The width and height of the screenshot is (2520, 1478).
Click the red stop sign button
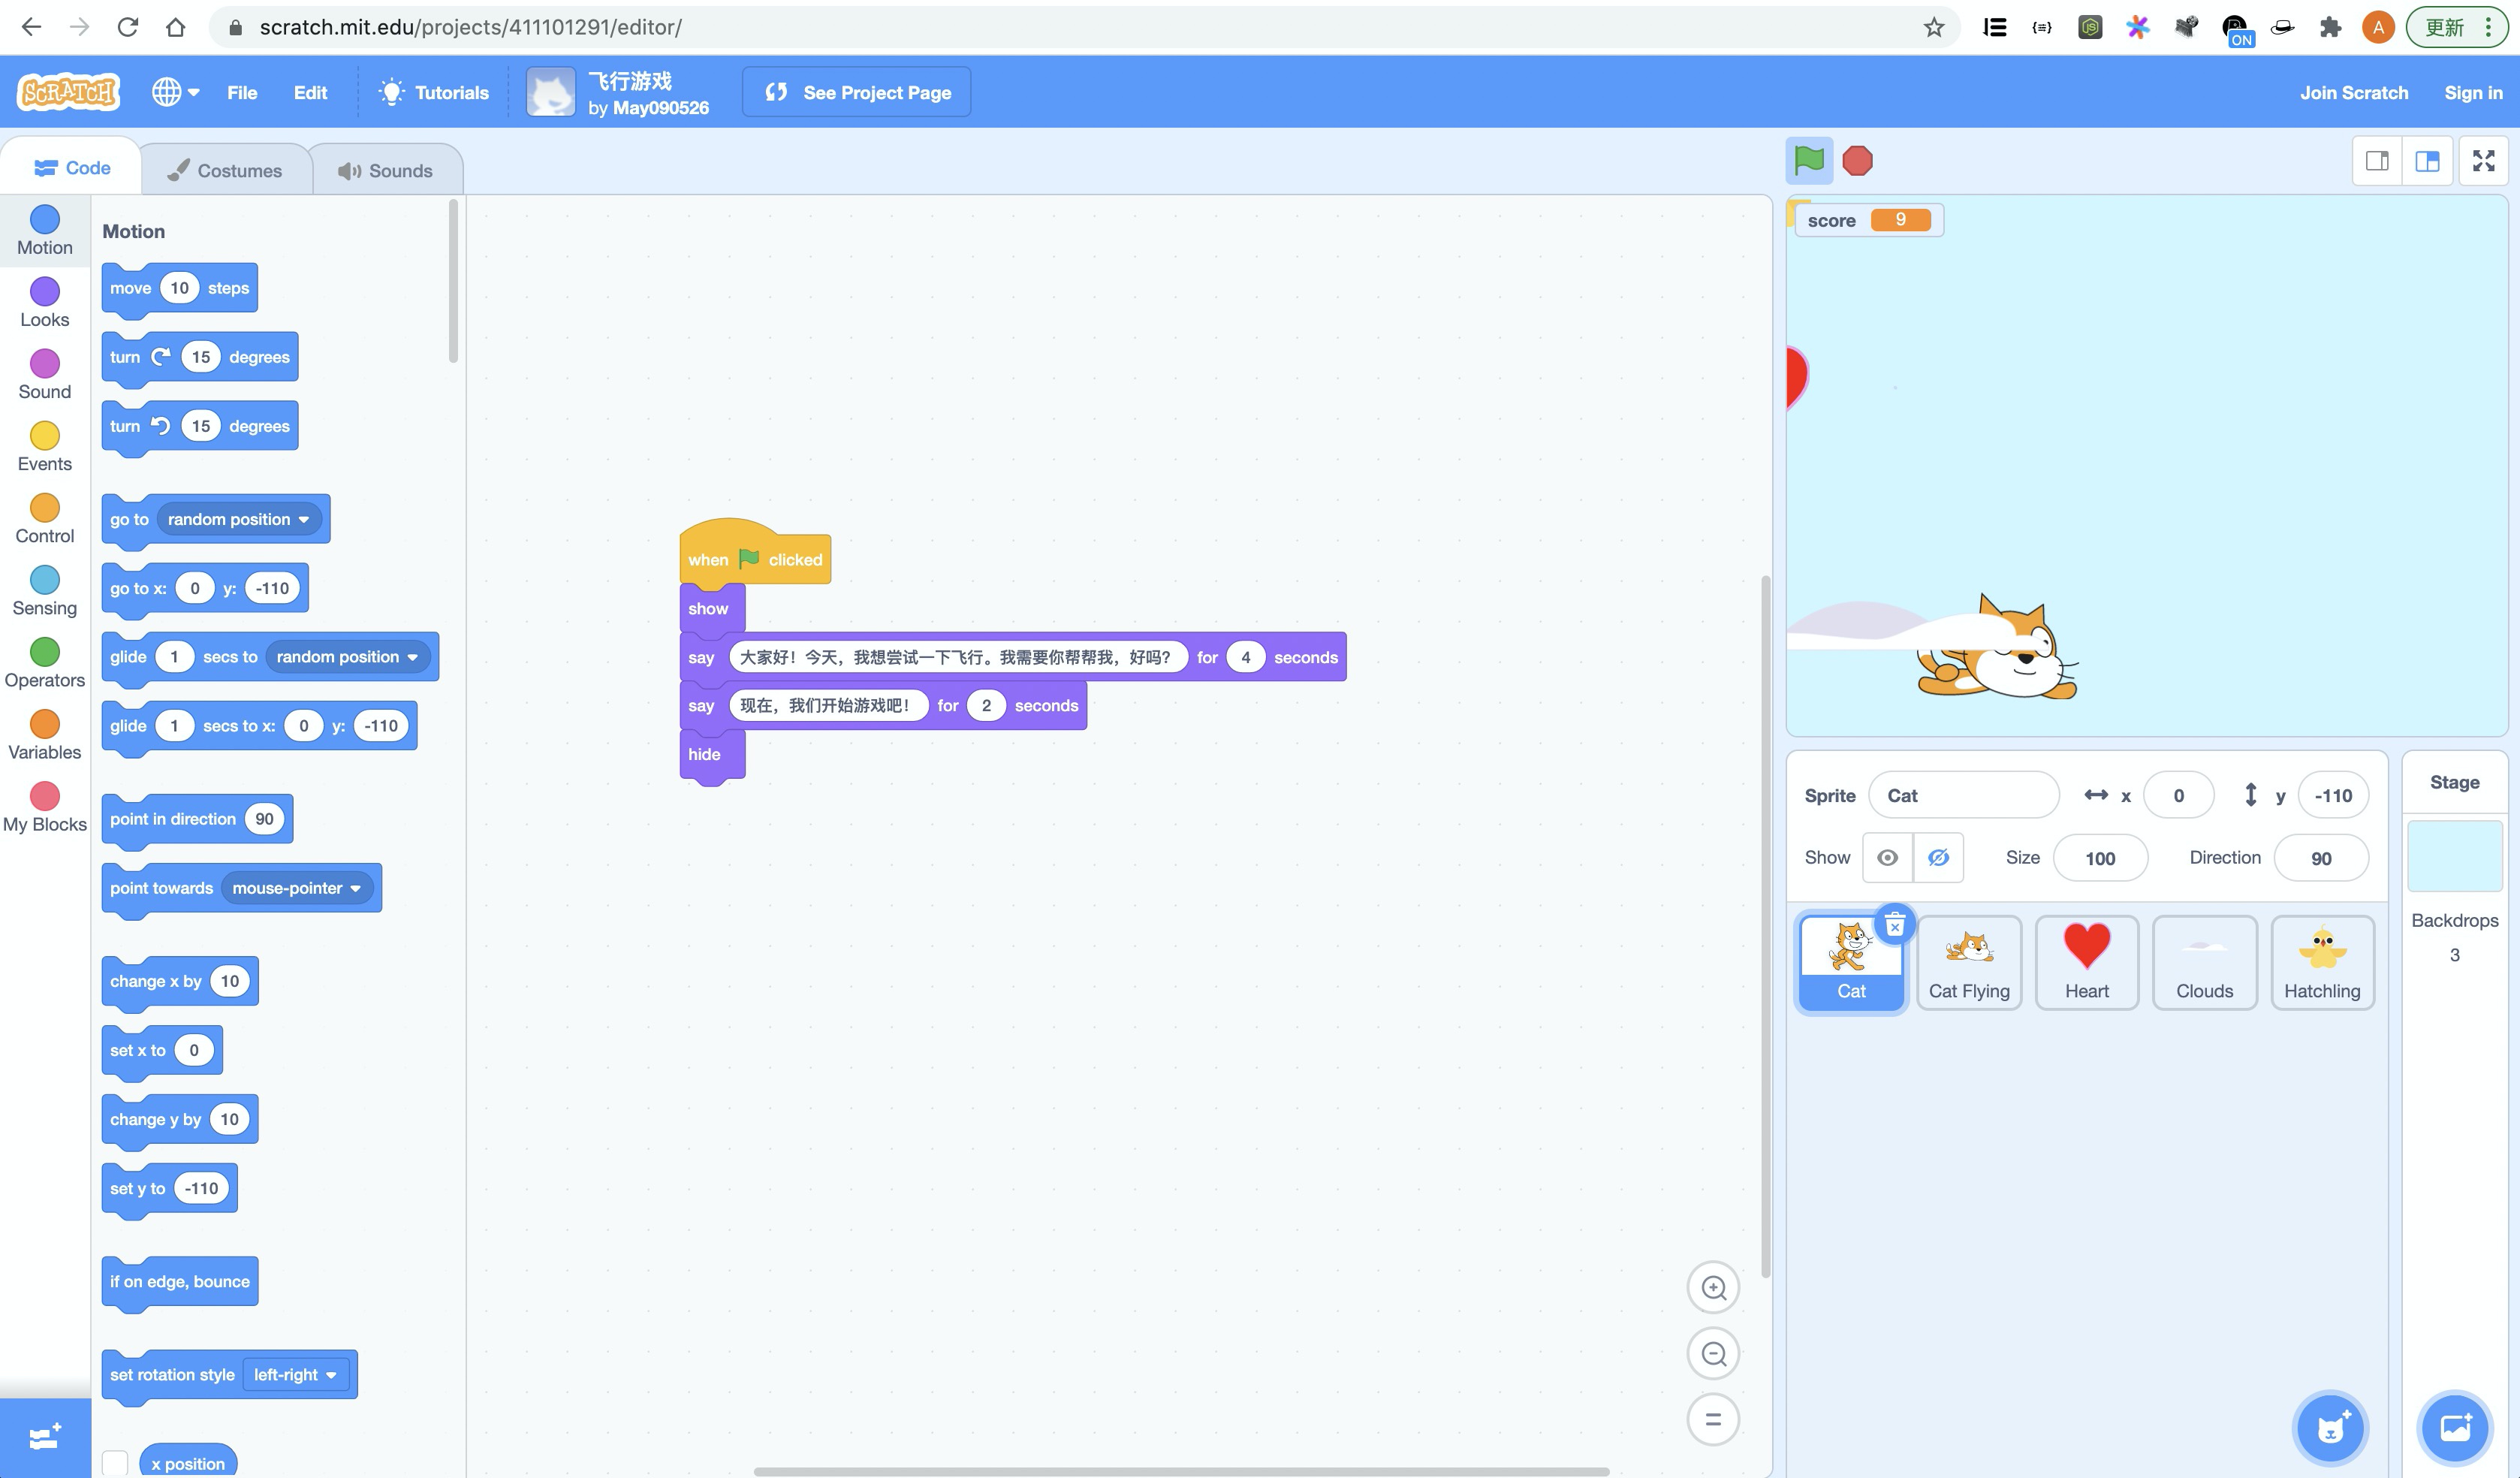pos(1857,161)
